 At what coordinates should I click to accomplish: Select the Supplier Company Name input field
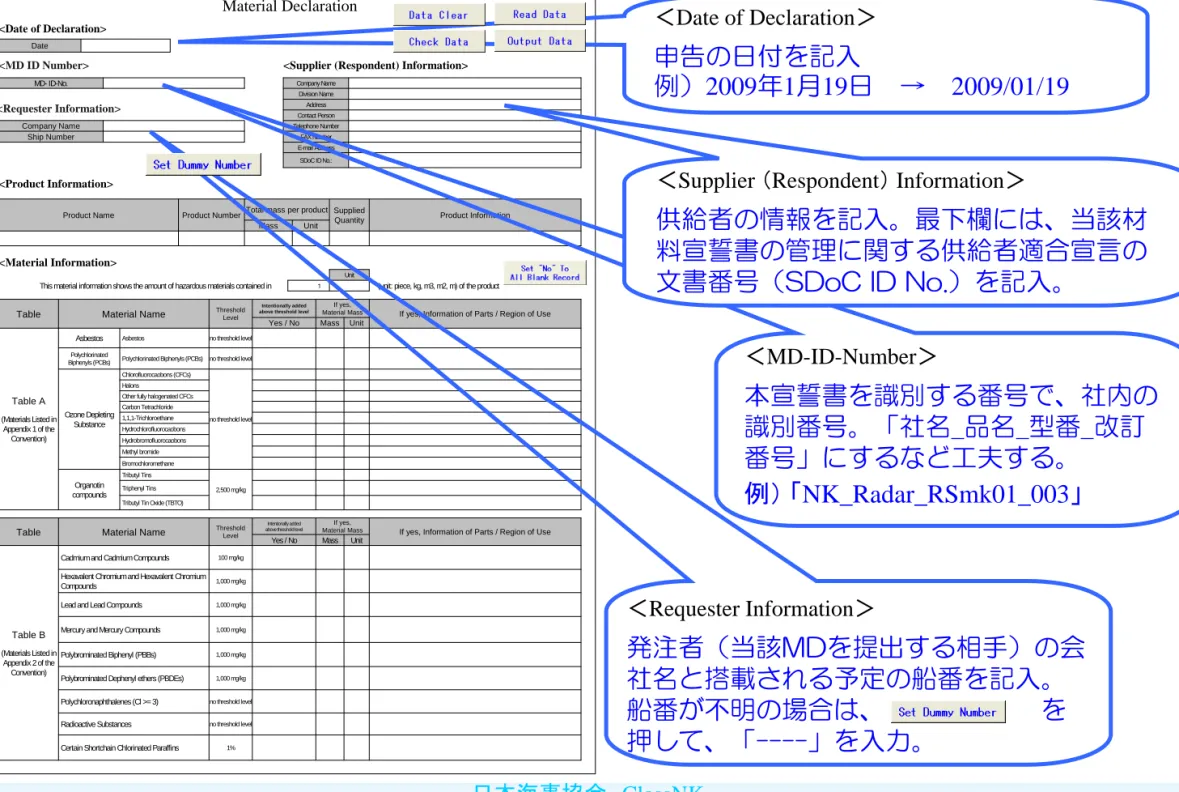(465, 83)
